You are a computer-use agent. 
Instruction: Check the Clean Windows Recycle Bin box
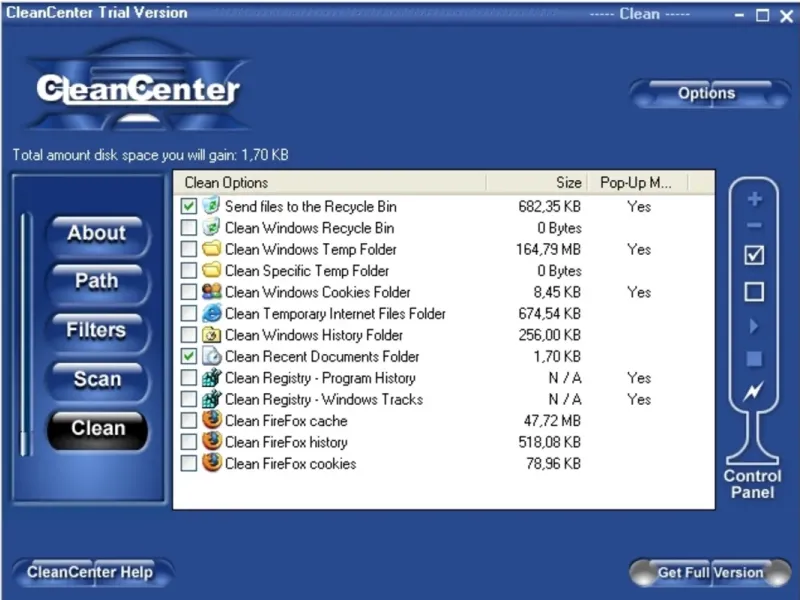(189, 228)
